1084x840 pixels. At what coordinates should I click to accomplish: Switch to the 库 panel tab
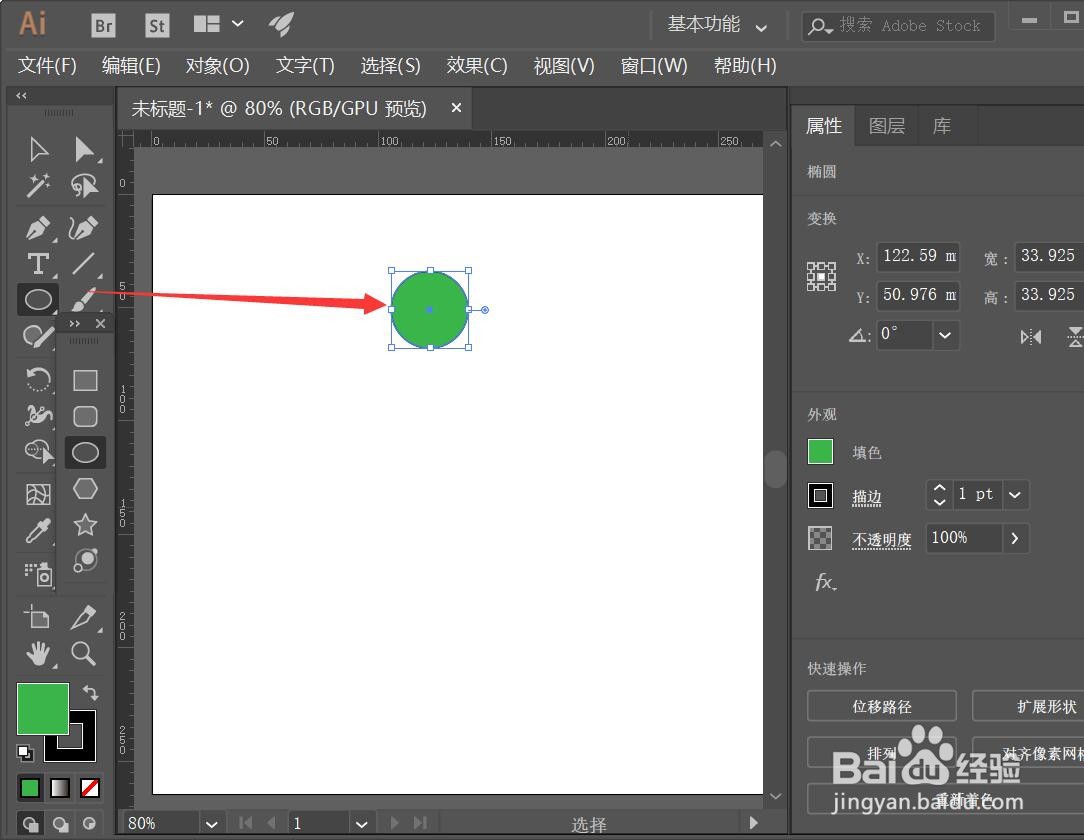pos(942,126)
